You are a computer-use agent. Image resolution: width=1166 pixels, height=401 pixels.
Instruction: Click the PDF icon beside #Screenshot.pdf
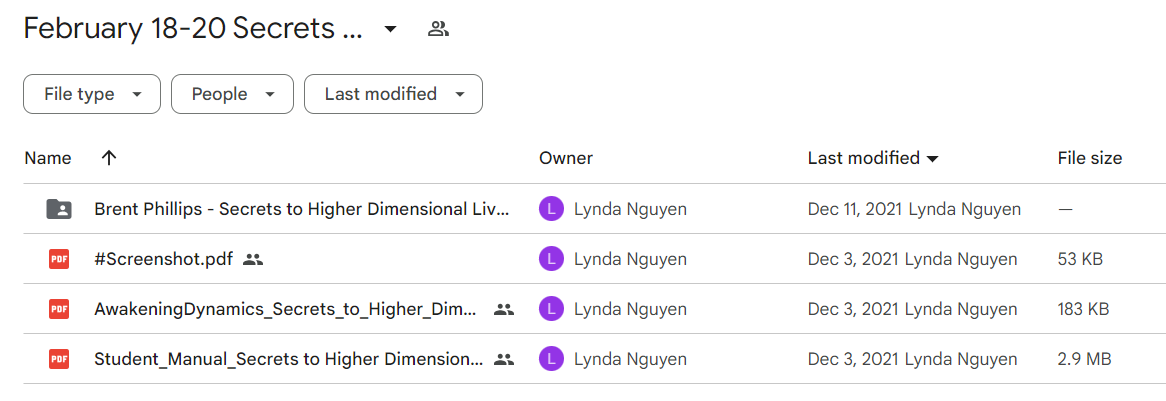[59, 259]
